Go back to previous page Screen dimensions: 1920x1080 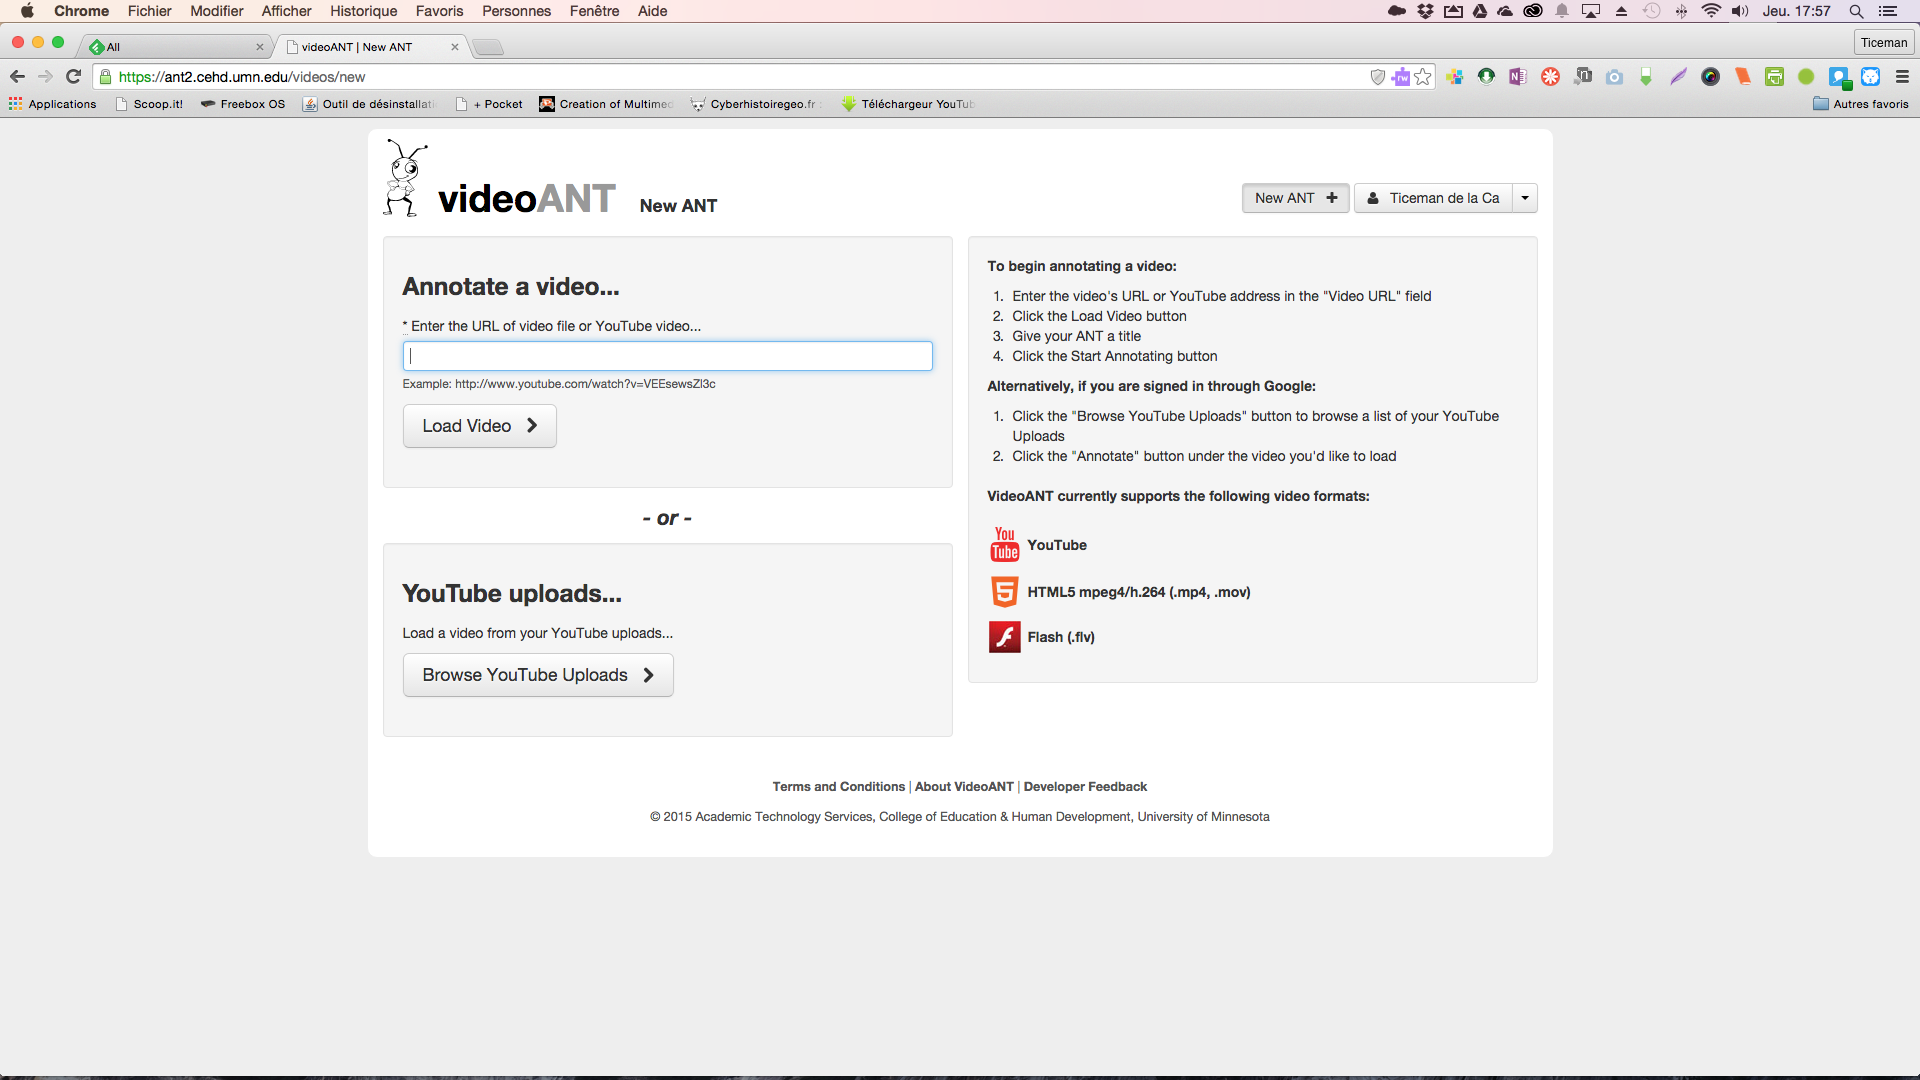click(x=17, y=77)
